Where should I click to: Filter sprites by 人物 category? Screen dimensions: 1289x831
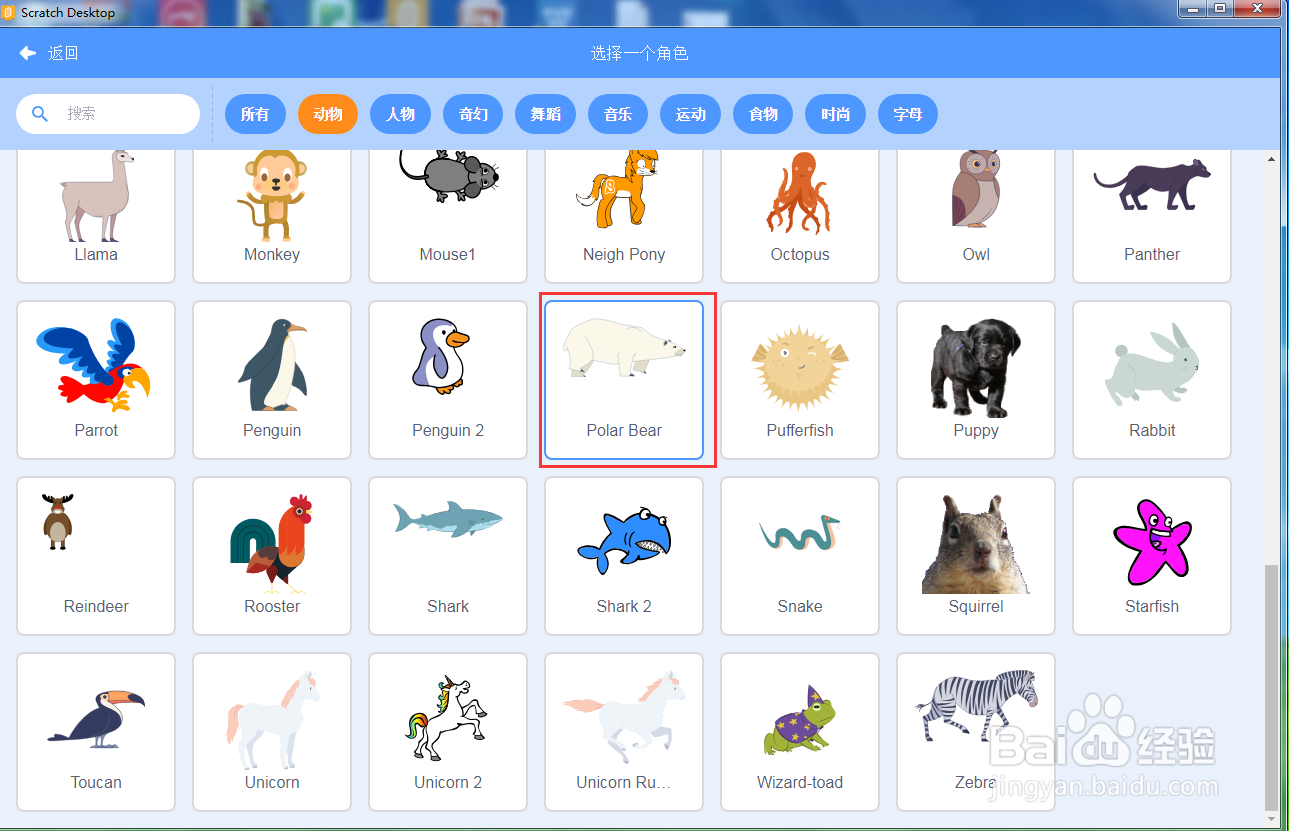coord(400,114)
